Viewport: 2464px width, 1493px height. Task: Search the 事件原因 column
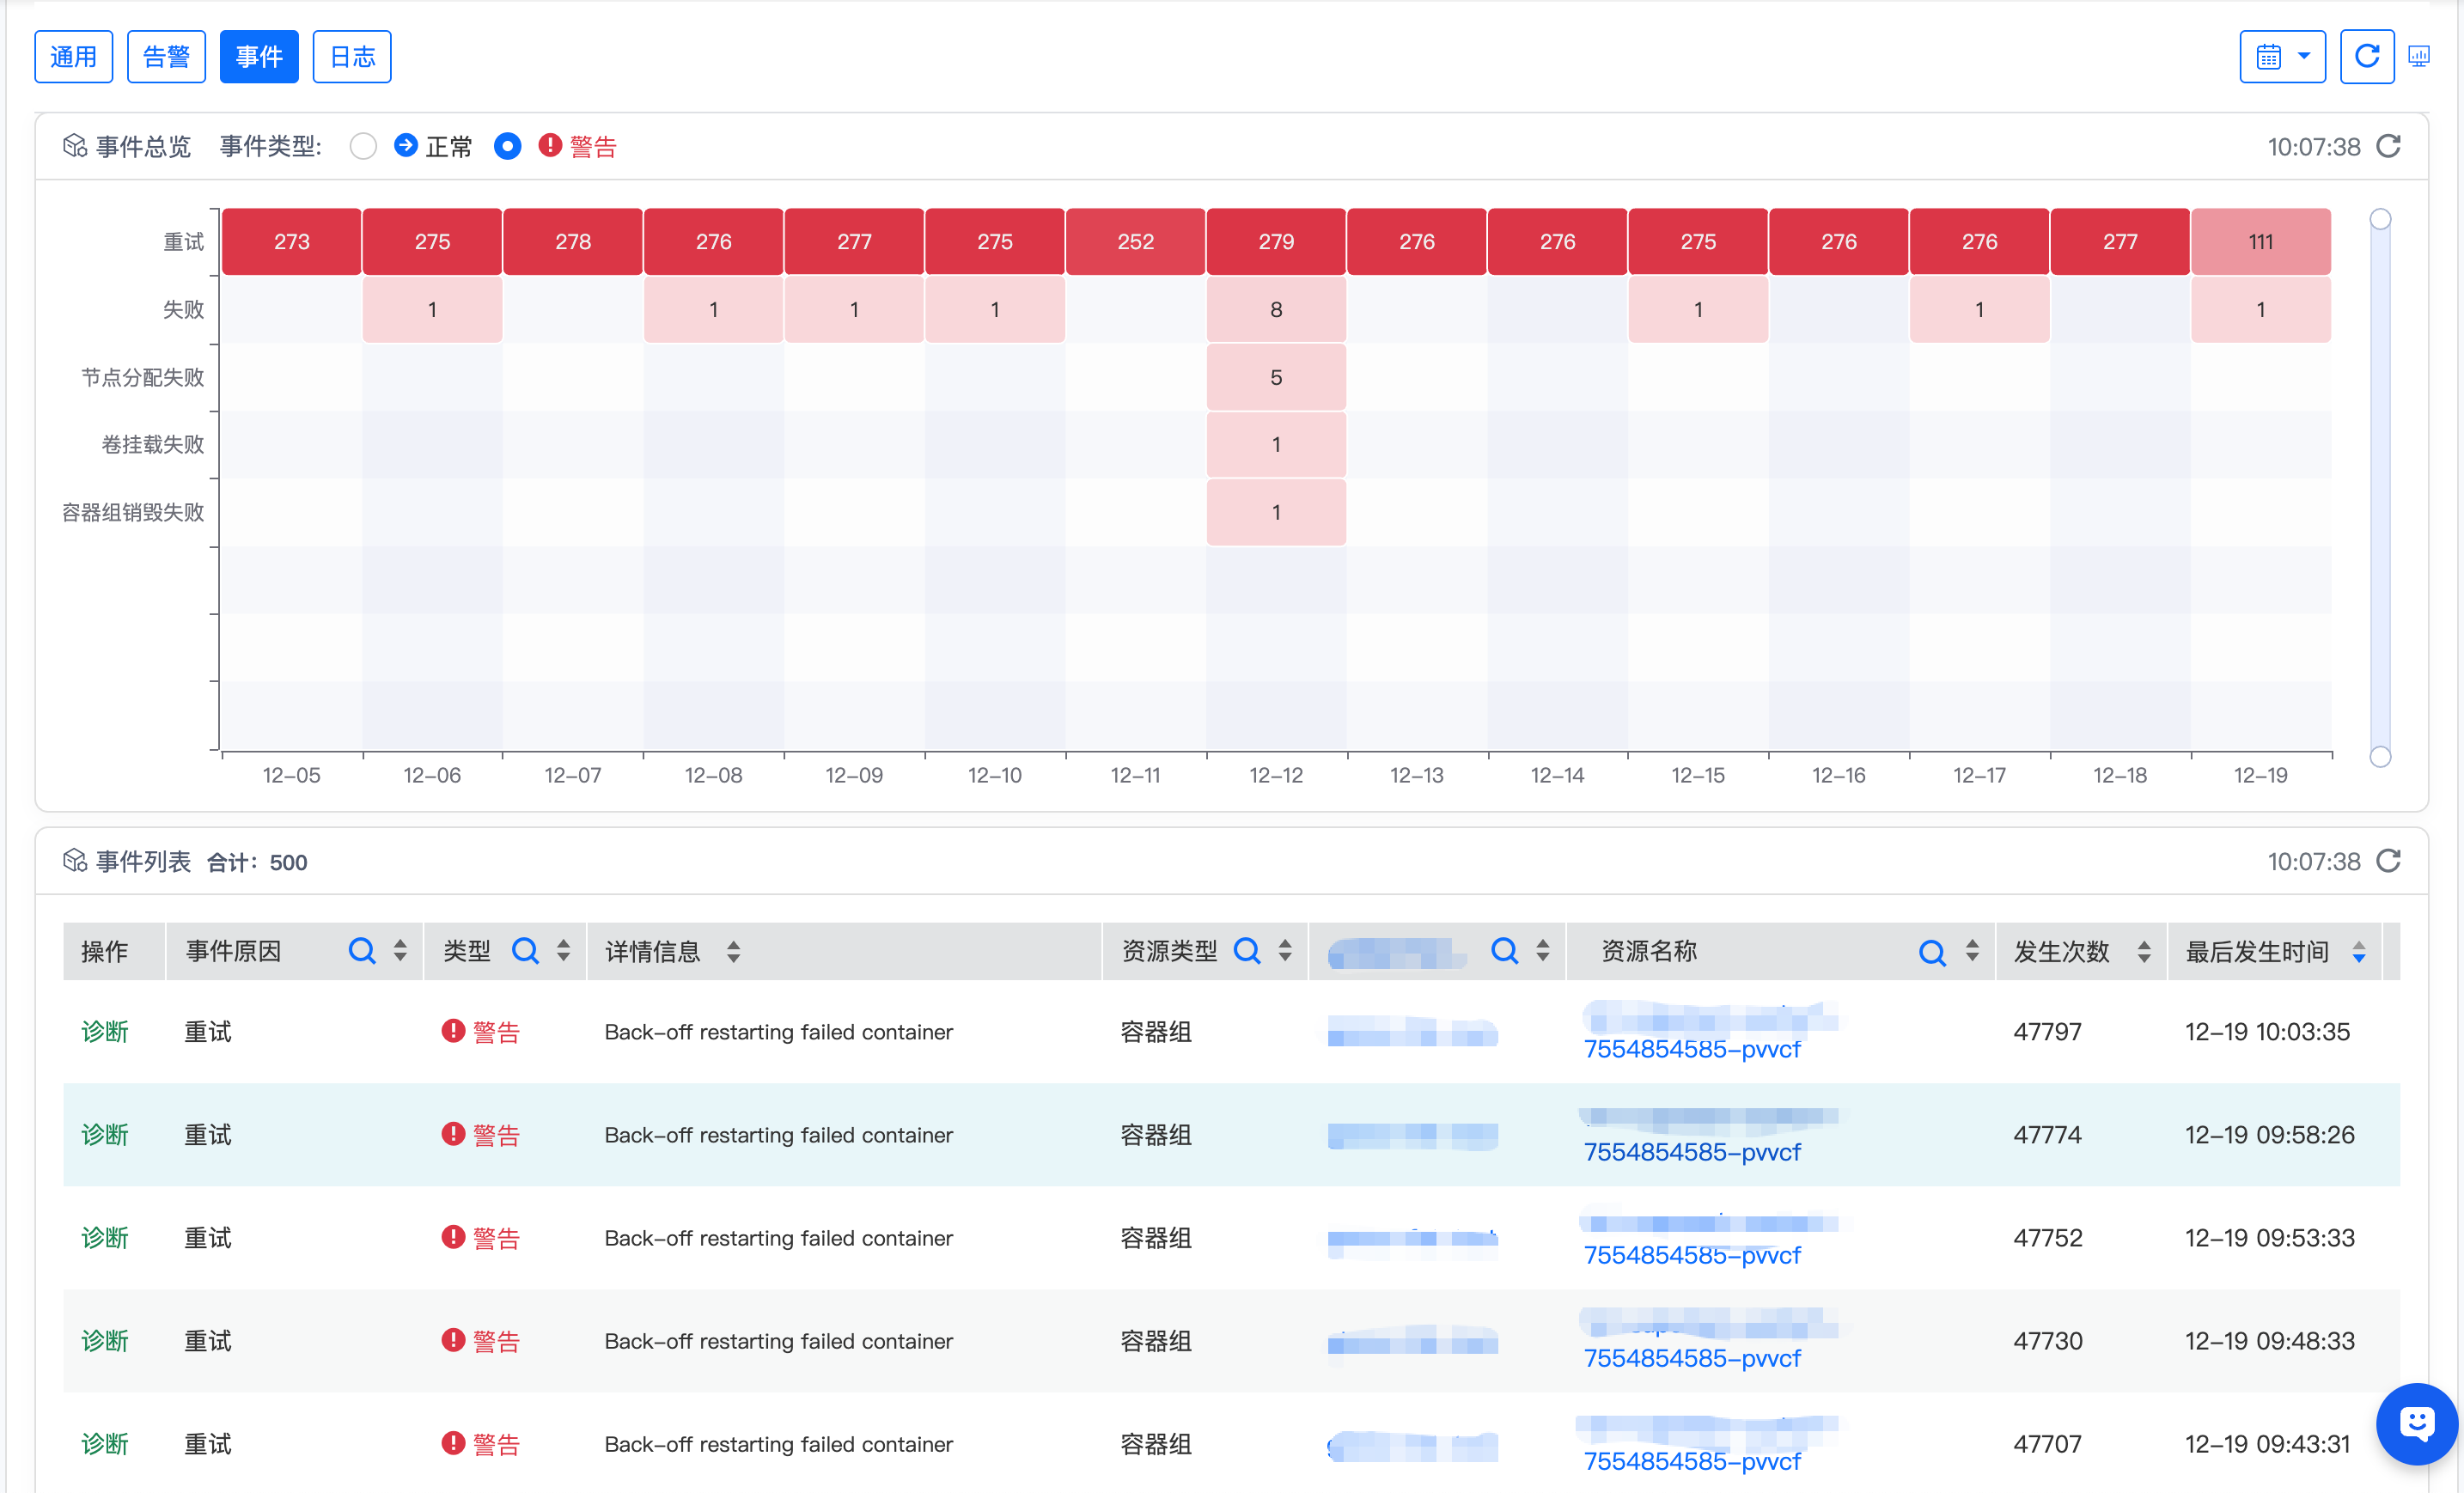coord(361,950)
